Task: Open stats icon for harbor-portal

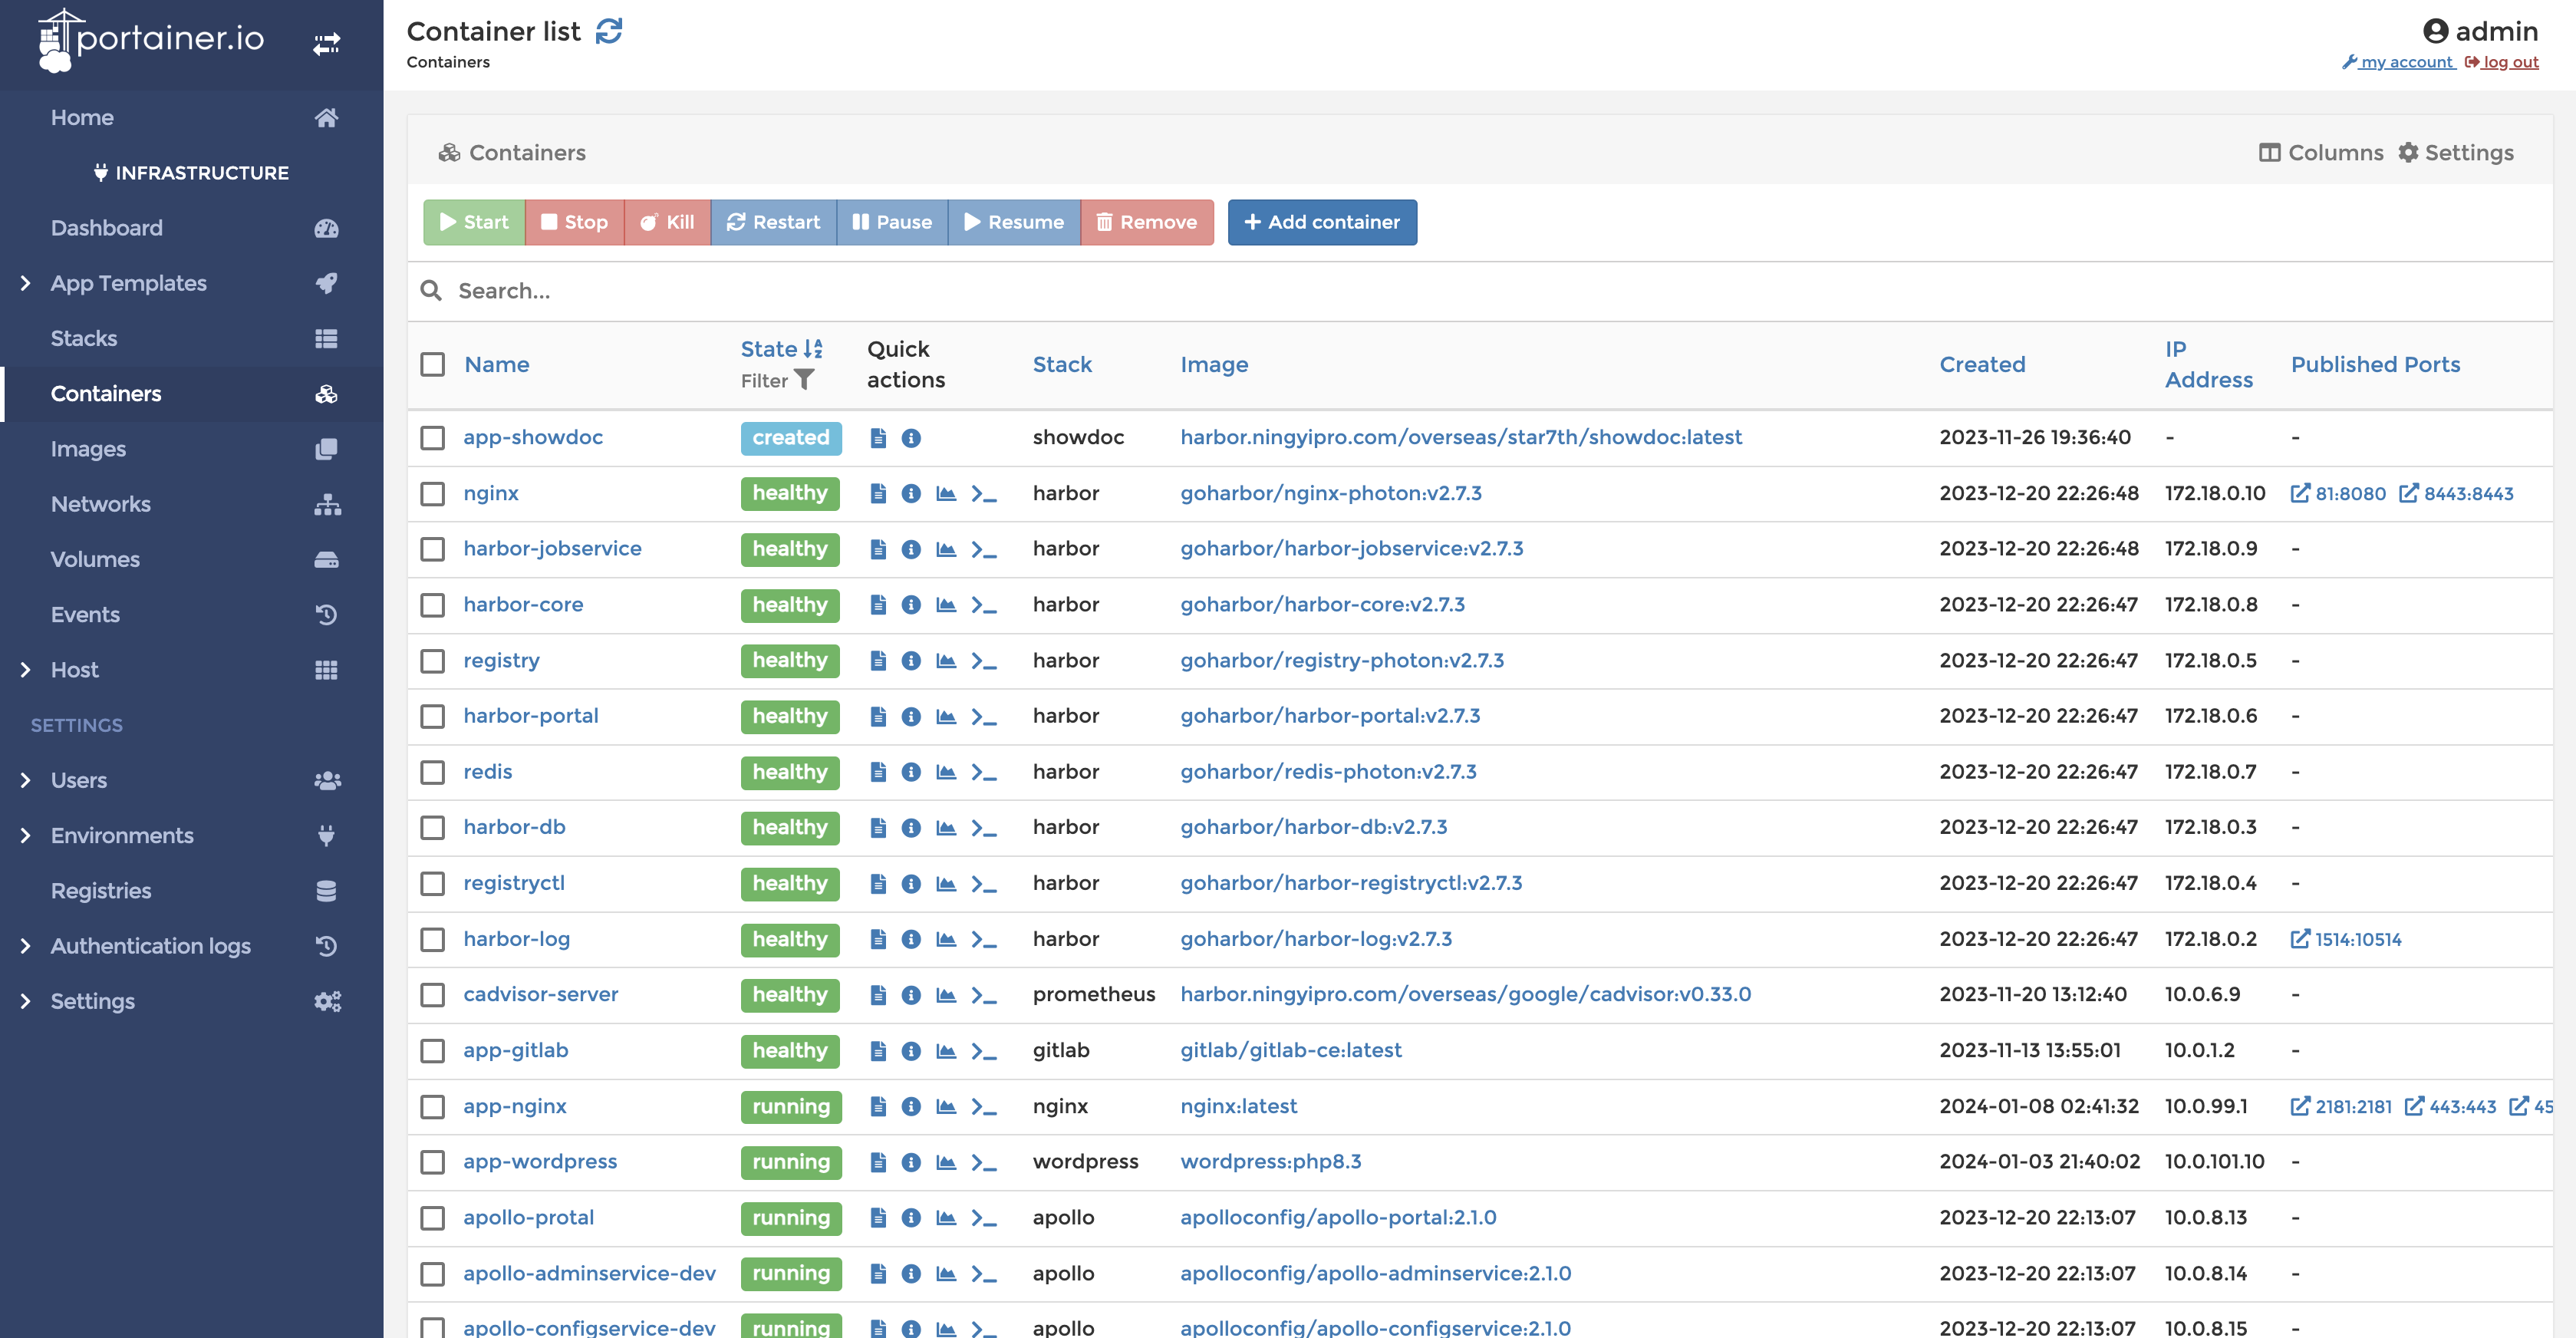Action: point(946,717)
